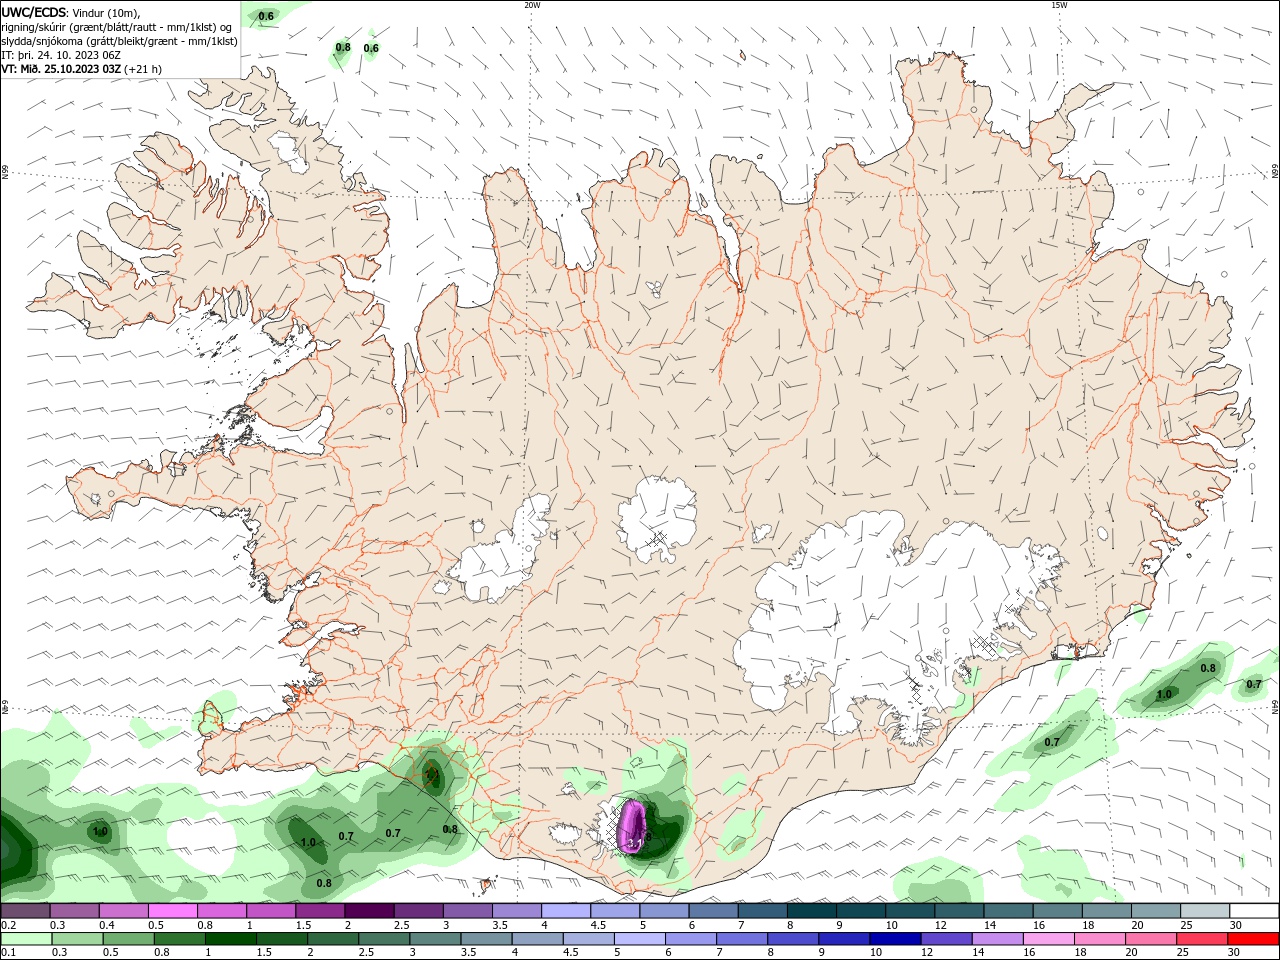Click the '0.8' value at the southwest ocean's bottom

(x=324, y=883)
